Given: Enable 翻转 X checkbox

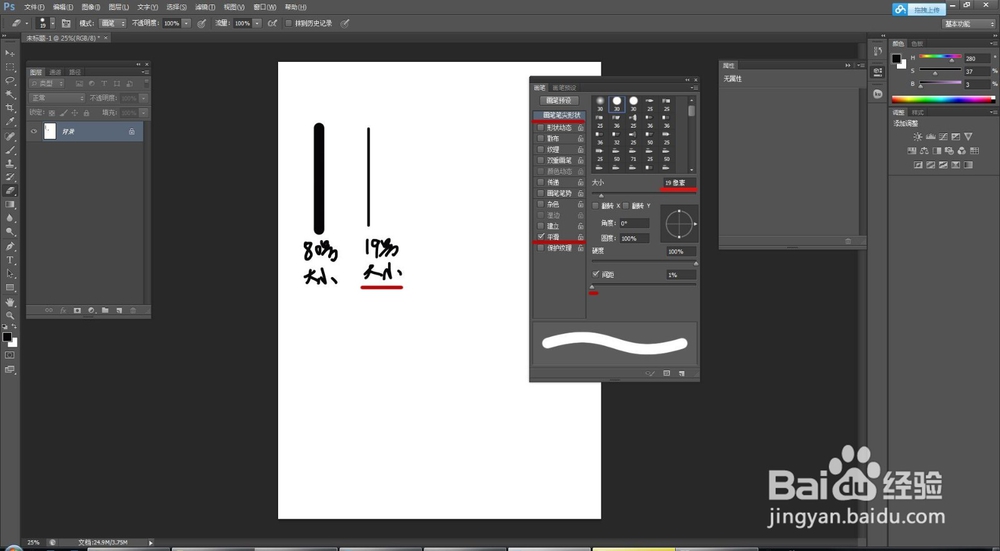Looking at the screenshot, I should pyautogui.click(x=596, y=206).
